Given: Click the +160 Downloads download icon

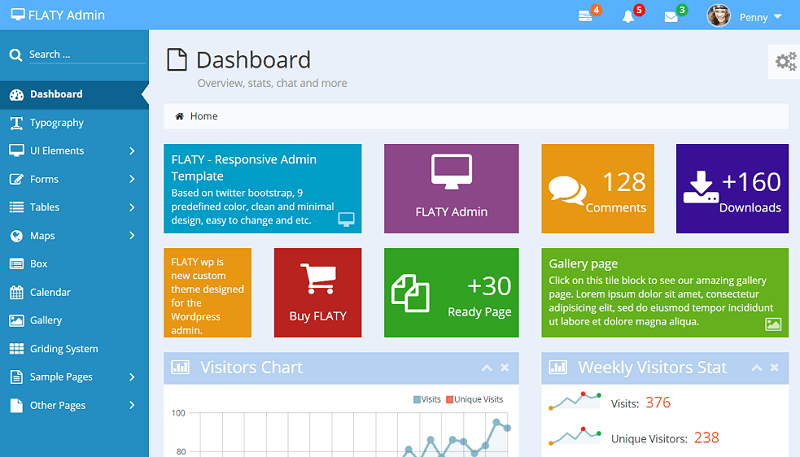Looking at the screenshot, I should click(701, 187).
